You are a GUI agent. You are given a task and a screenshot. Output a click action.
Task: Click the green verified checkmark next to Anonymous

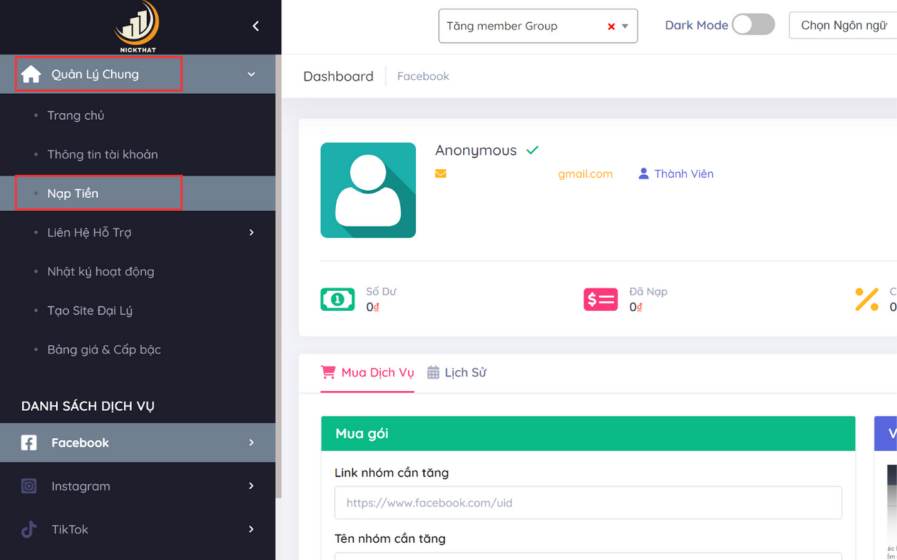coord(533,150)
